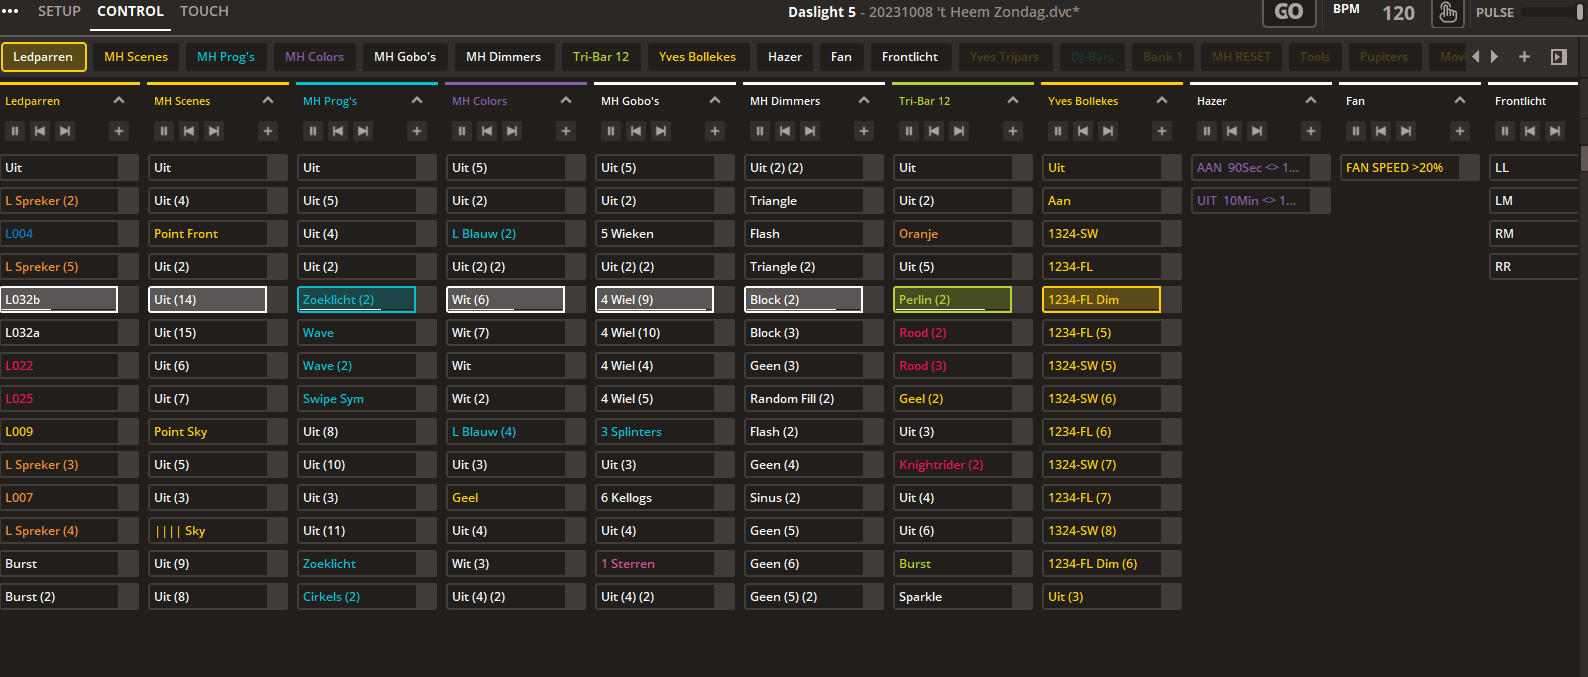Open the Hazer page tab
Viewport: 1588px width, 677px height.
[785, 57]
